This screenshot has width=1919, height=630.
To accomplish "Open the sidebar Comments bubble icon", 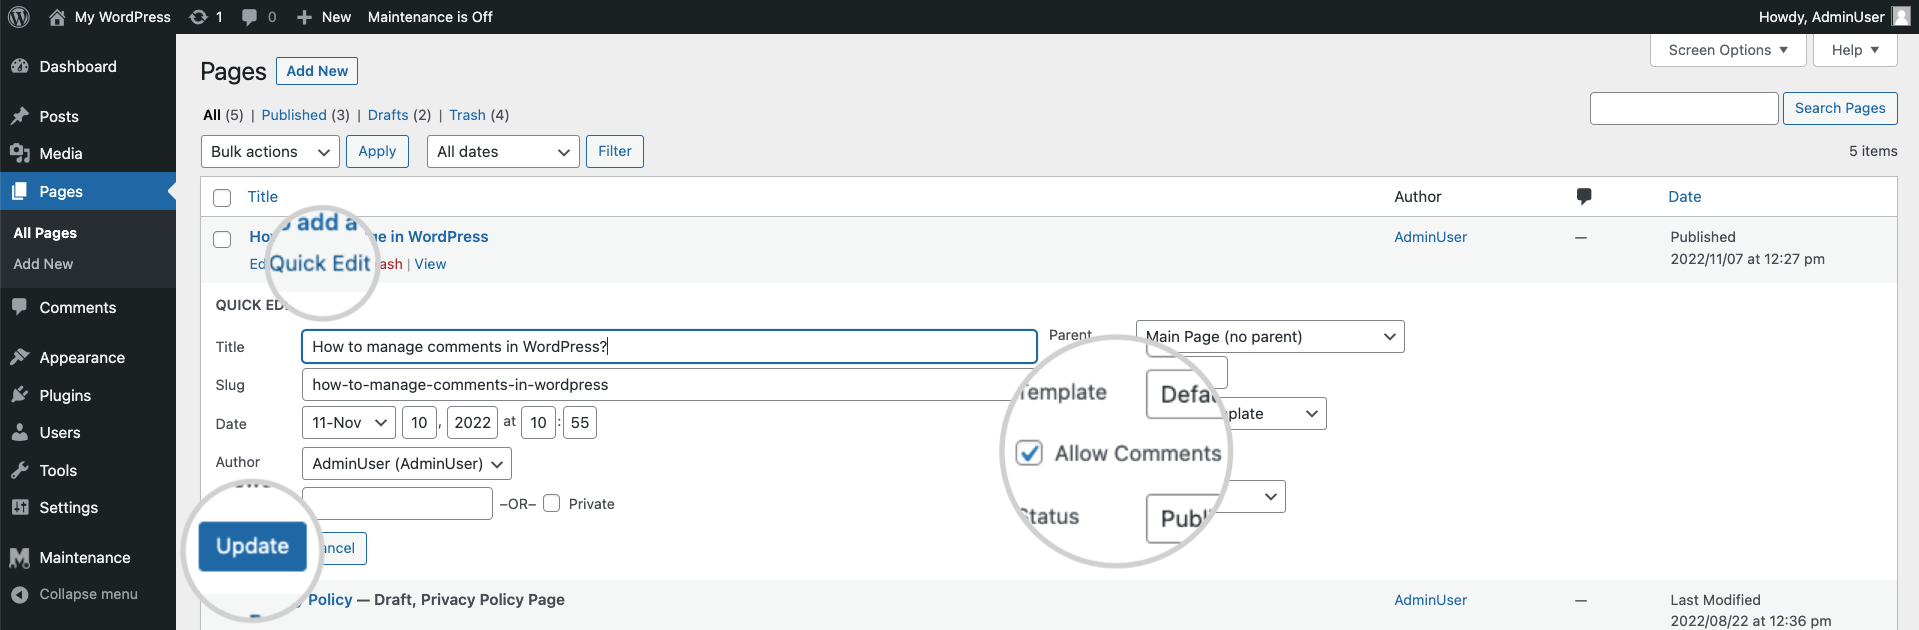I will [x=20, y=307].
